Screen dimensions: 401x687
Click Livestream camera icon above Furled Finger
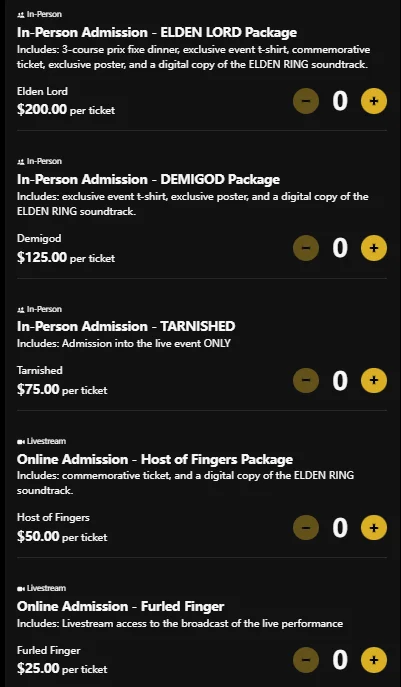(x=21, y=588)
